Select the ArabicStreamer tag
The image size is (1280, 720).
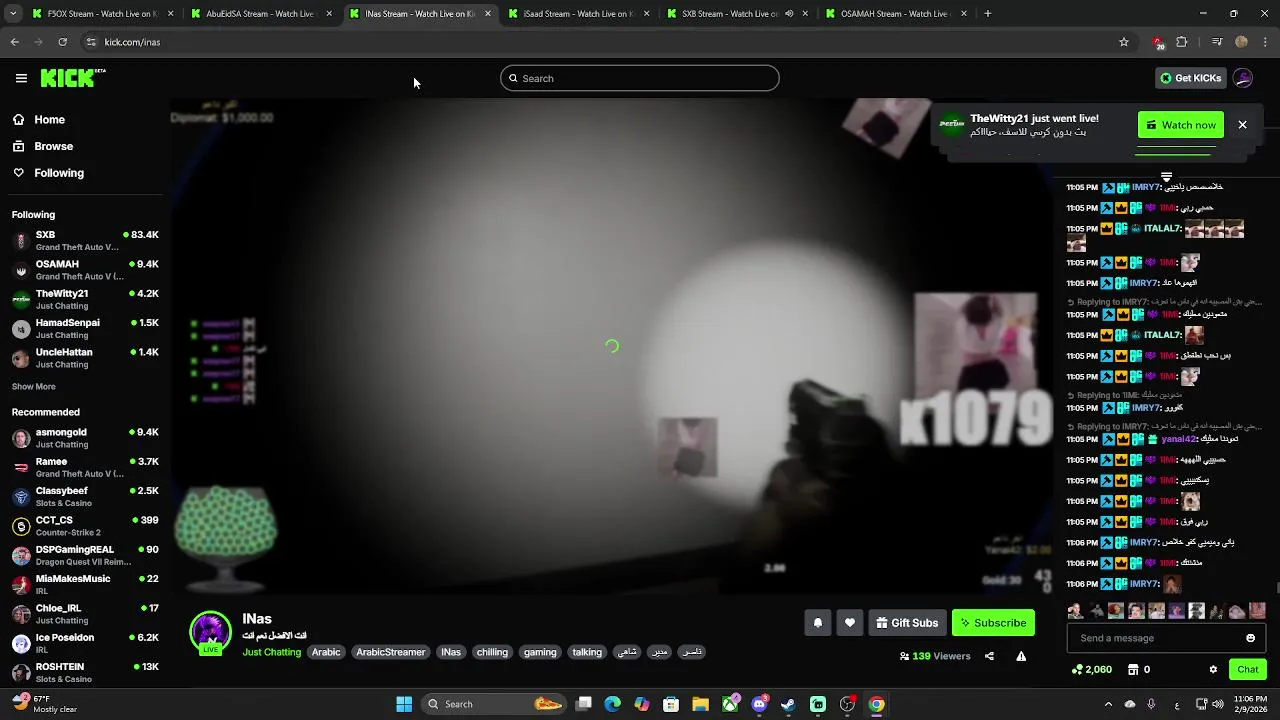pos(391,652)
